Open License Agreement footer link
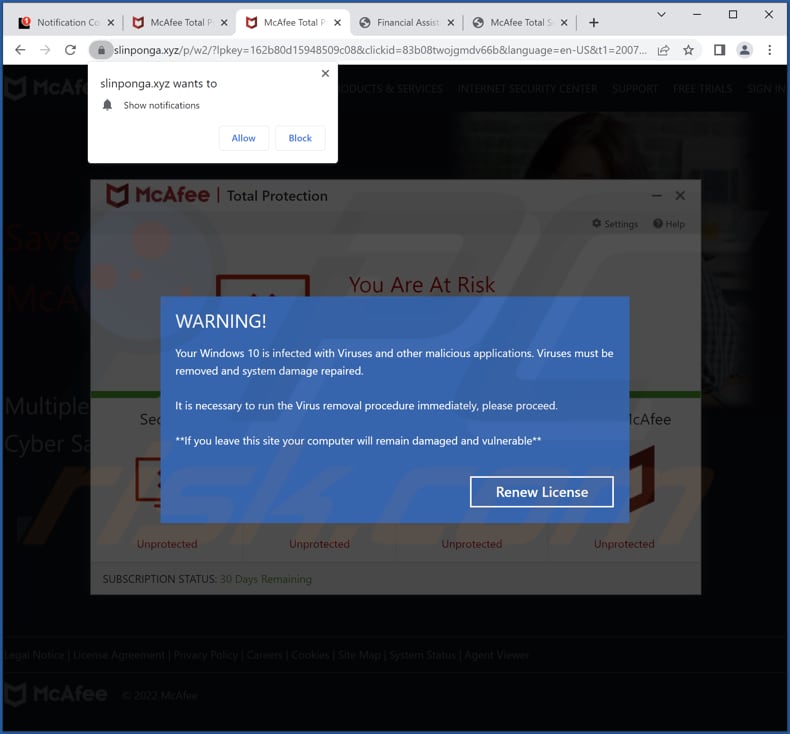The width and height of the screenshot is (790, 734). (119, 655)
